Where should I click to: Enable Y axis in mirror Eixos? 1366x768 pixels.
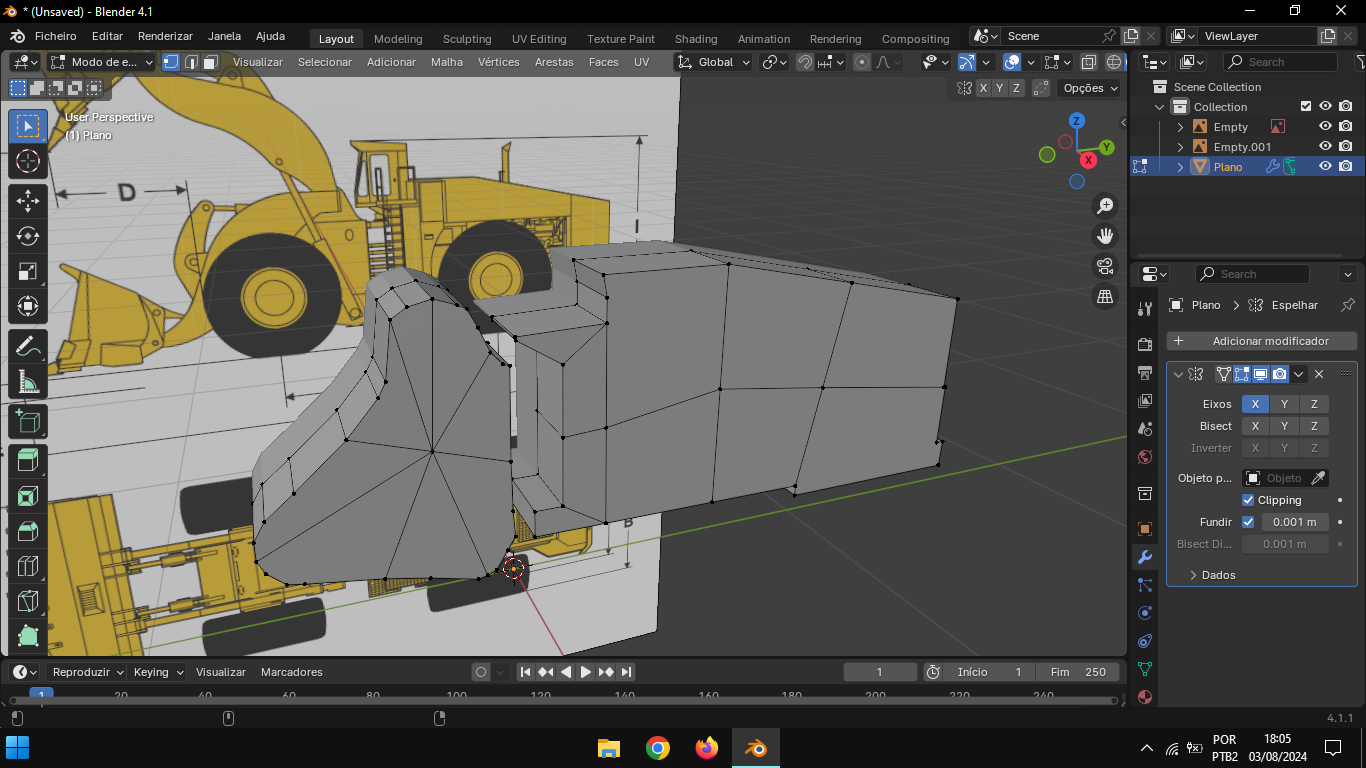1284,404
